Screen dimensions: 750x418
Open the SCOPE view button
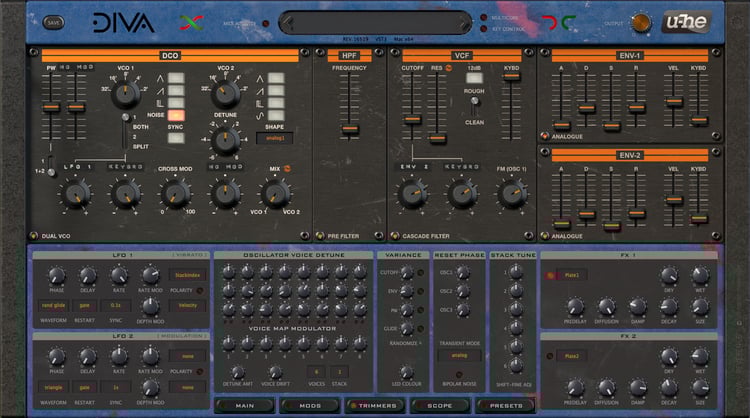pyautogui.click(x=440, y=406)
